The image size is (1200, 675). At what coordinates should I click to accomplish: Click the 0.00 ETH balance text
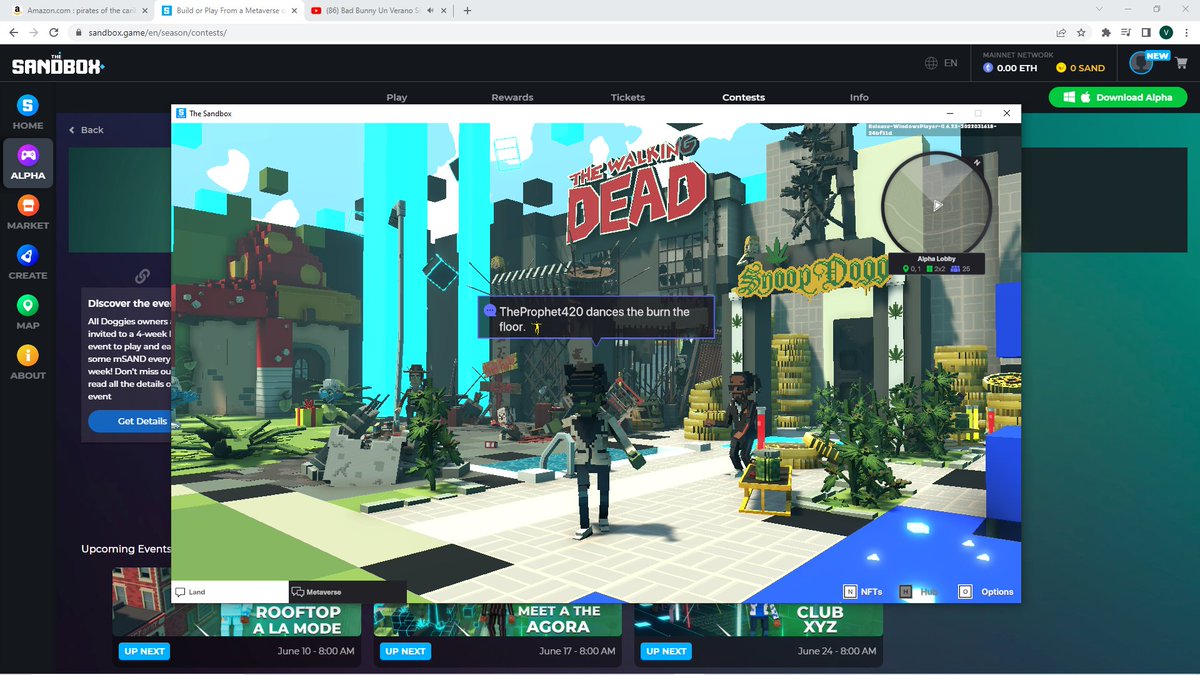(1017, 68)
